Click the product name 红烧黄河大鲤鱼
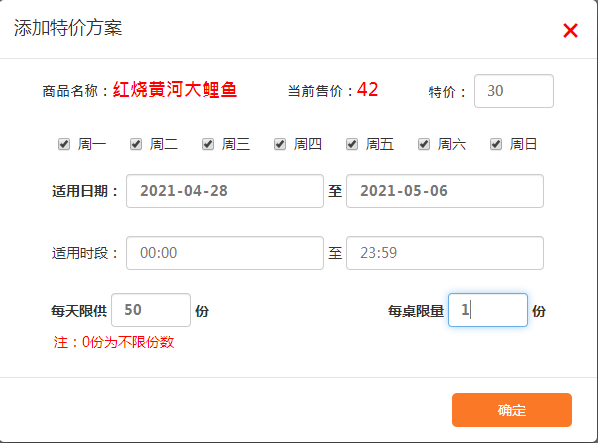This screenshot has height=443, width=598. pos(175,90)
